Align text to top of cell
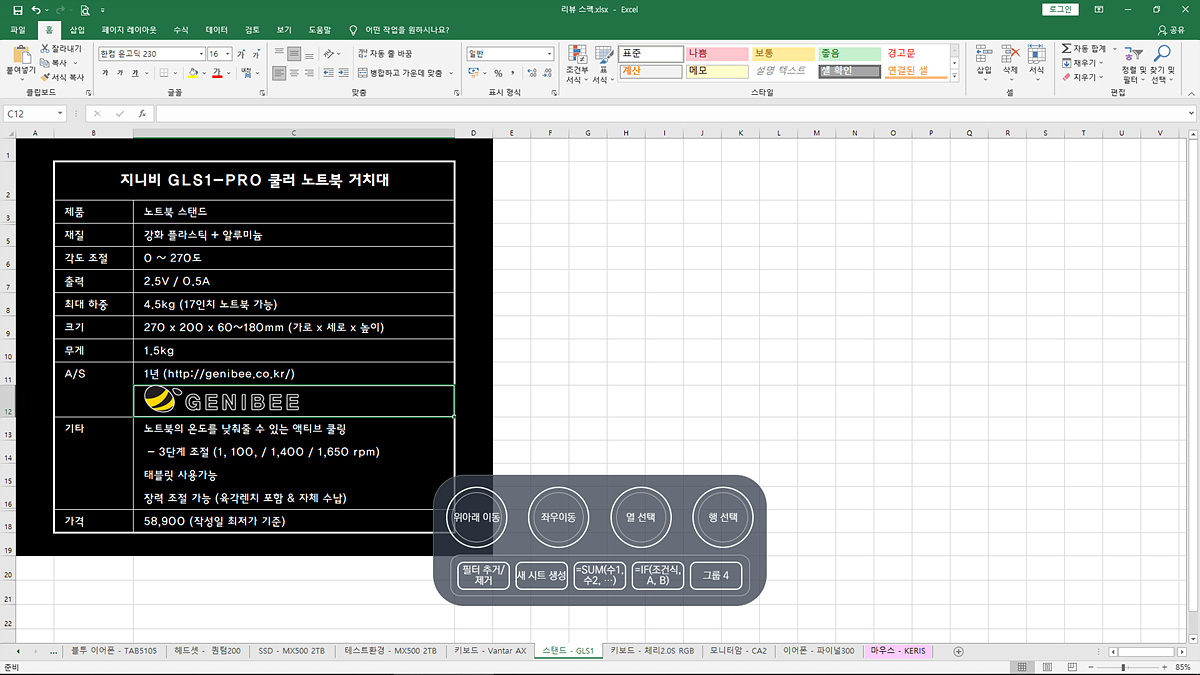 279,53
